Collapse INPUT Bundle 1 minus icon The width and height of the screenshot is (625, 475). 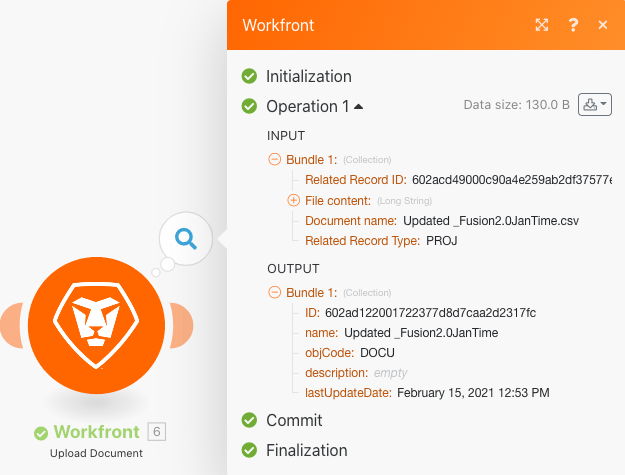coord(274,159)
